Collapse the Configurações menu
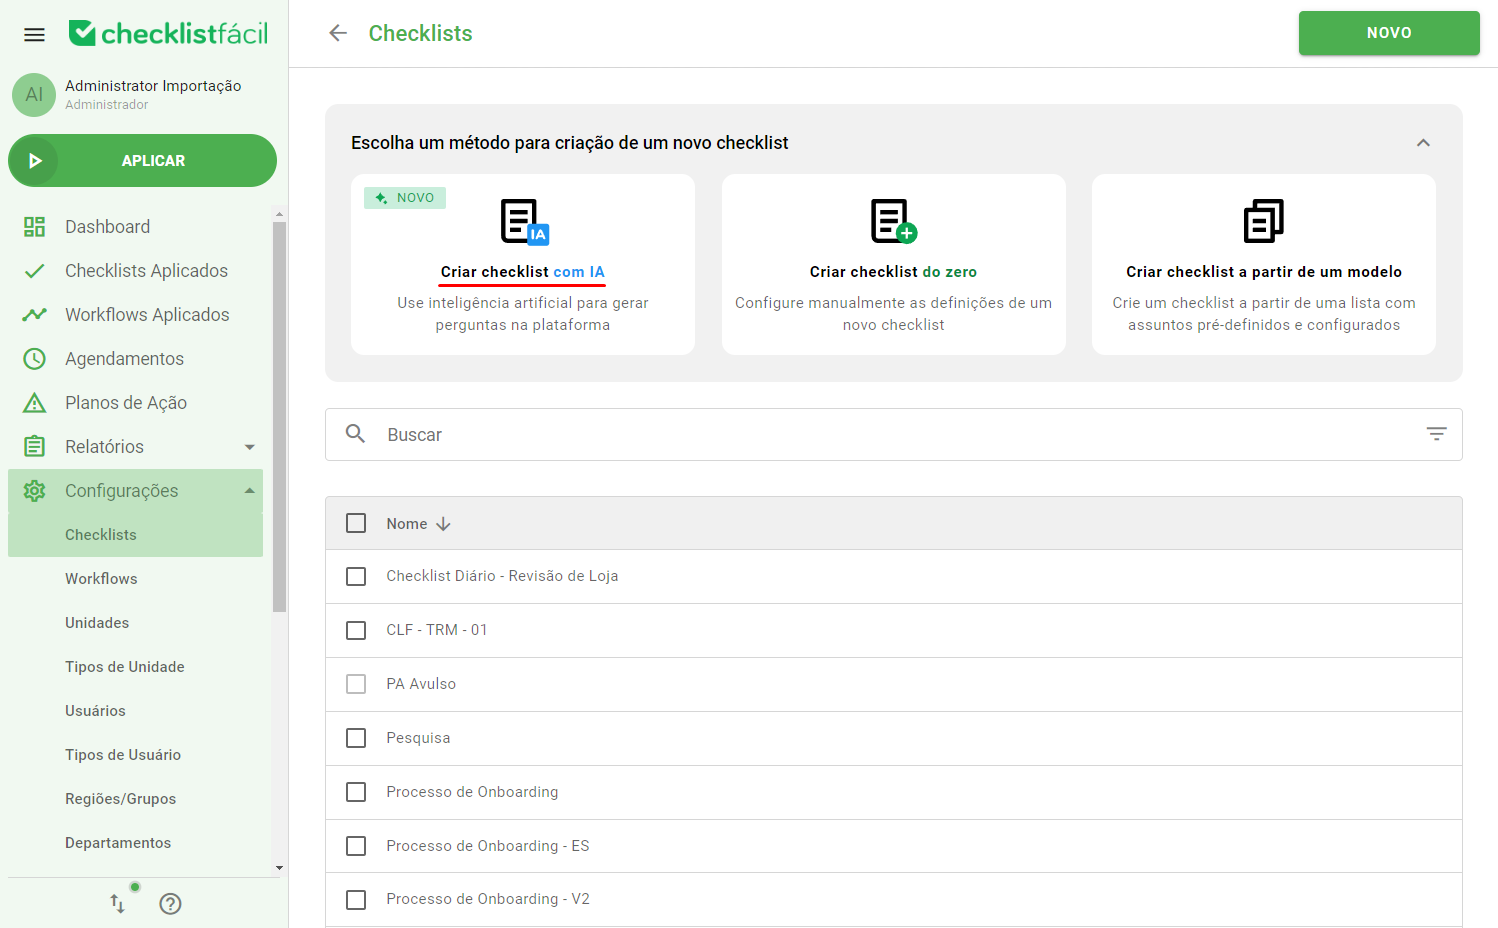This screenshot has height=928, width=1498. tap(249, 490)
